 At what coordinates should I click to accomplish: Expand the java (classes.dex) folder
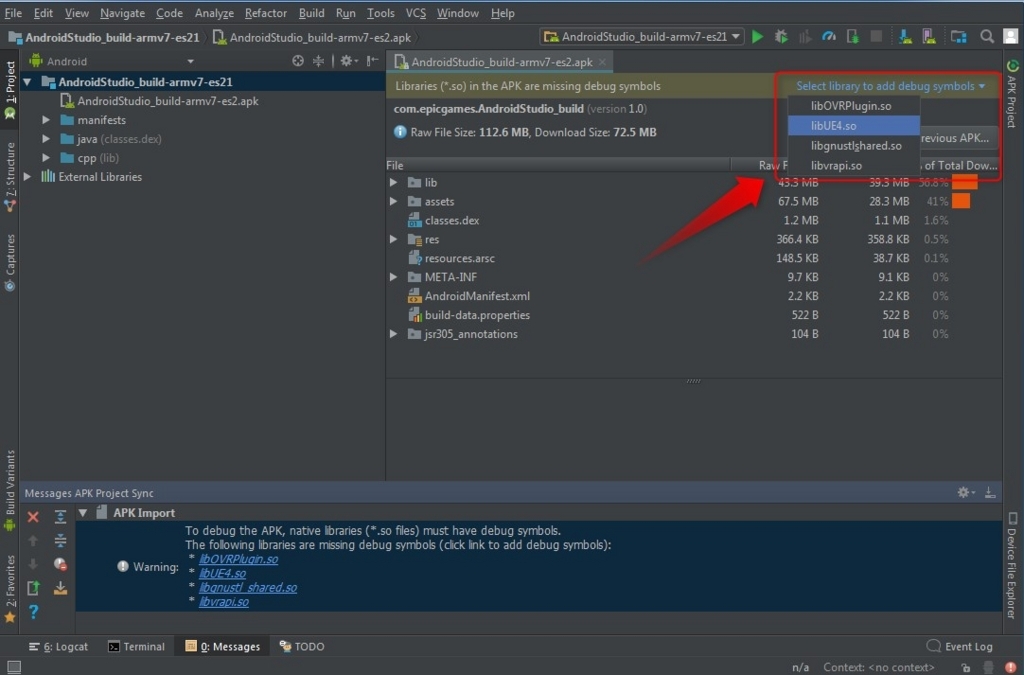coord(46,139)
